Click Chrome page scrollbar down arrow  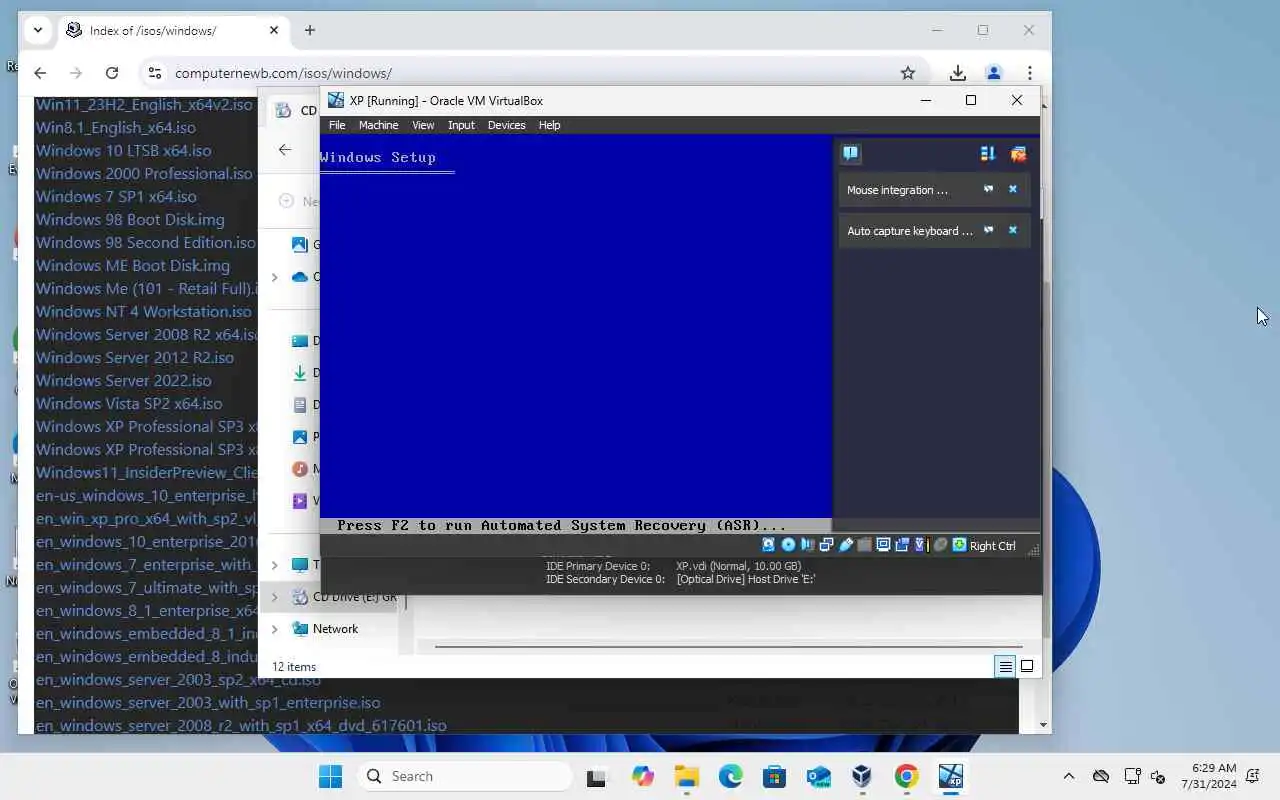(1044, 725)
